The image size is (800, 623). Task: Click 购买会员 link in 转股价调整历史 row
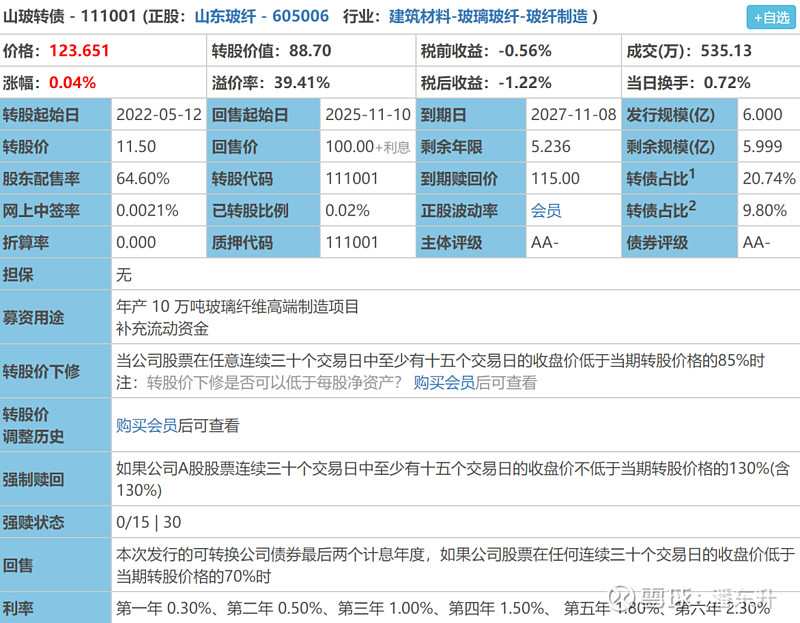pos(146,426)
